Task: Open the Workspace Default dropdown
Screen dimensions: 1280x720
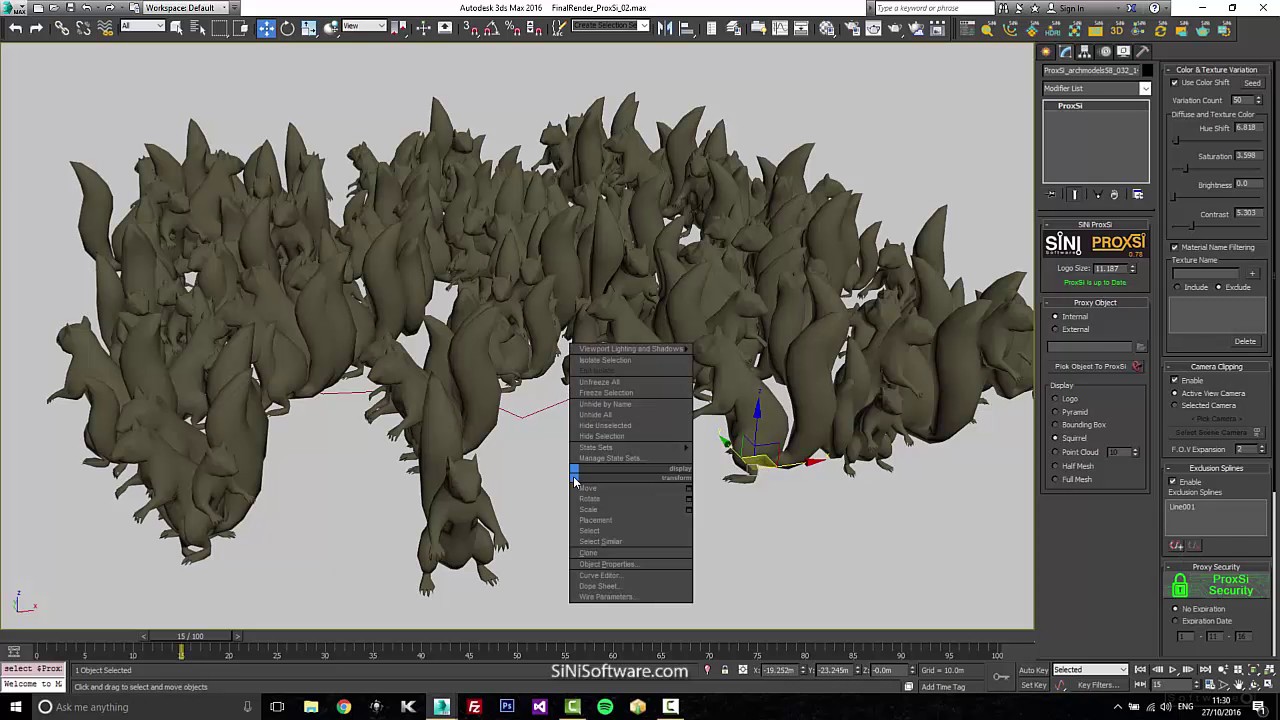Action: [187, 8]
